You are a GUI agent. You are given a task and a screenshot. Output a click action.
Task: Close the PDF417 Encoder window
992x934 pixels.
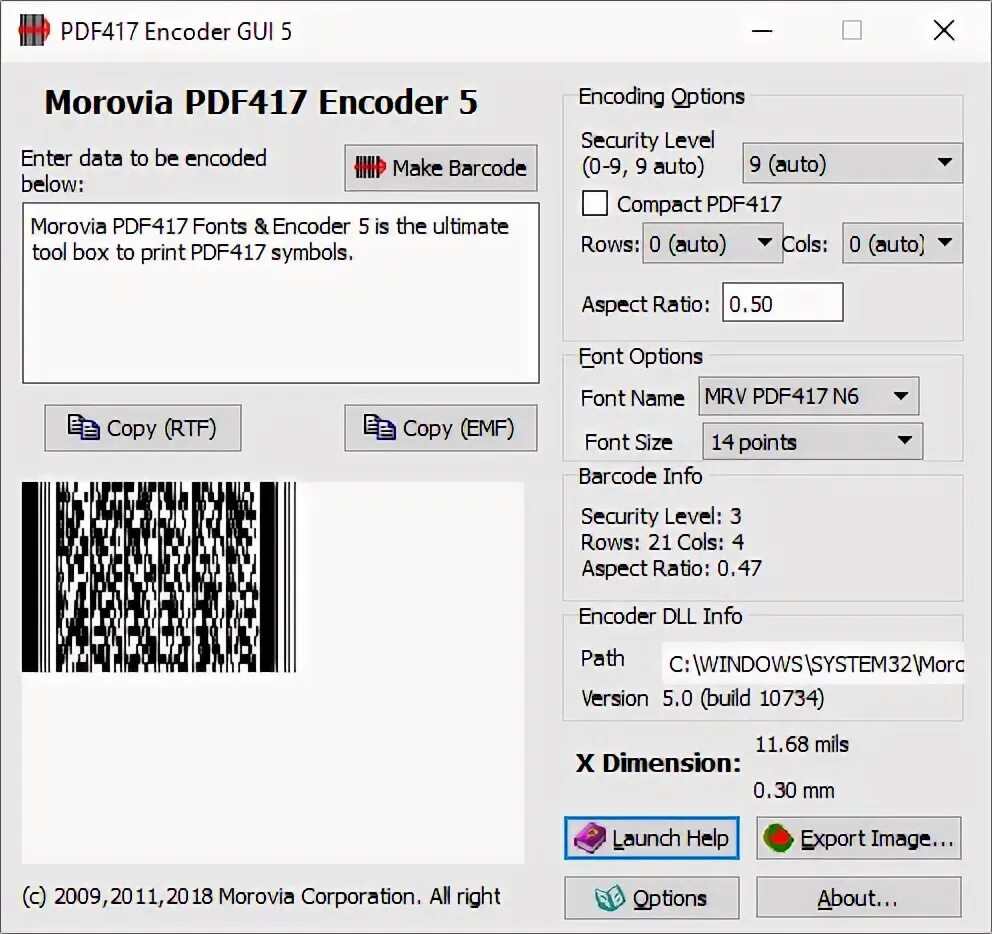(944, 30)
